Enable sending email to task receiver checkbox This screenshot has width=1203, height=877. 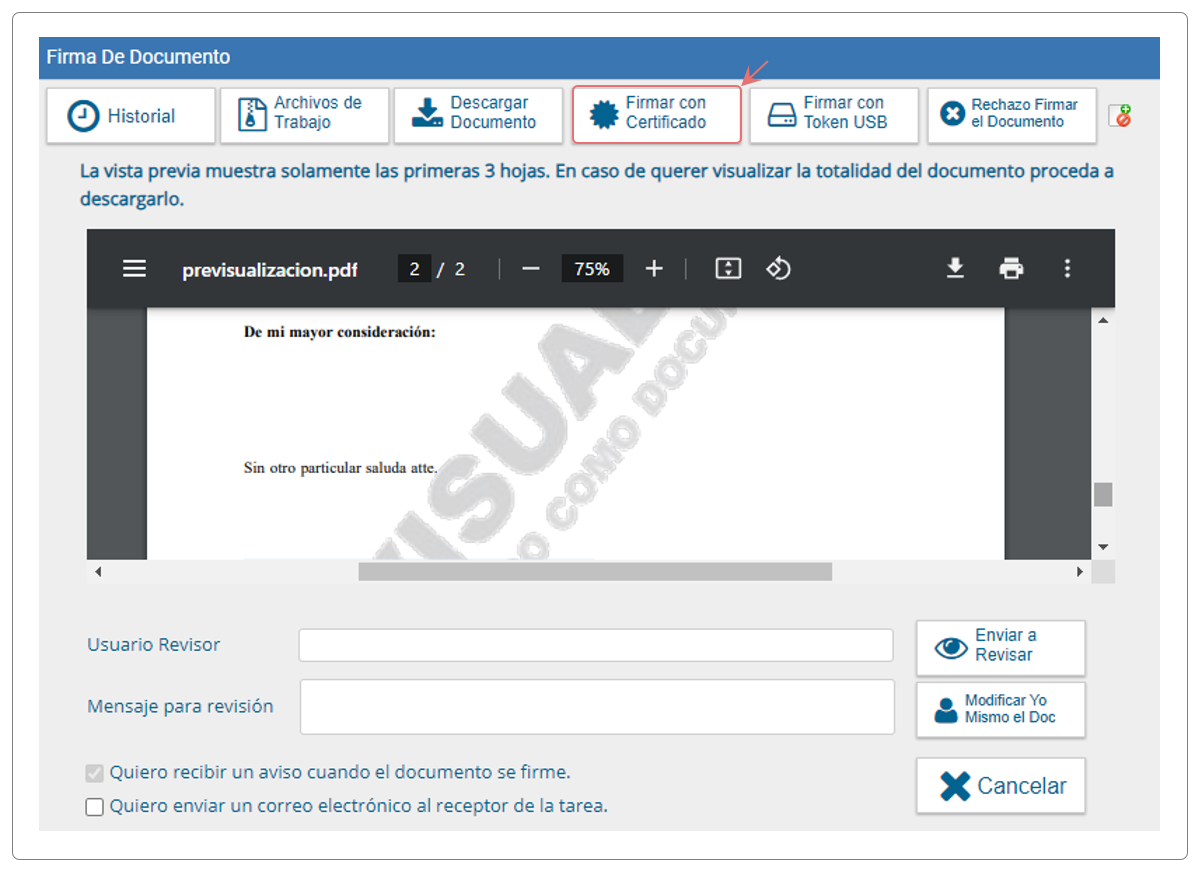(x=95, y=806)
